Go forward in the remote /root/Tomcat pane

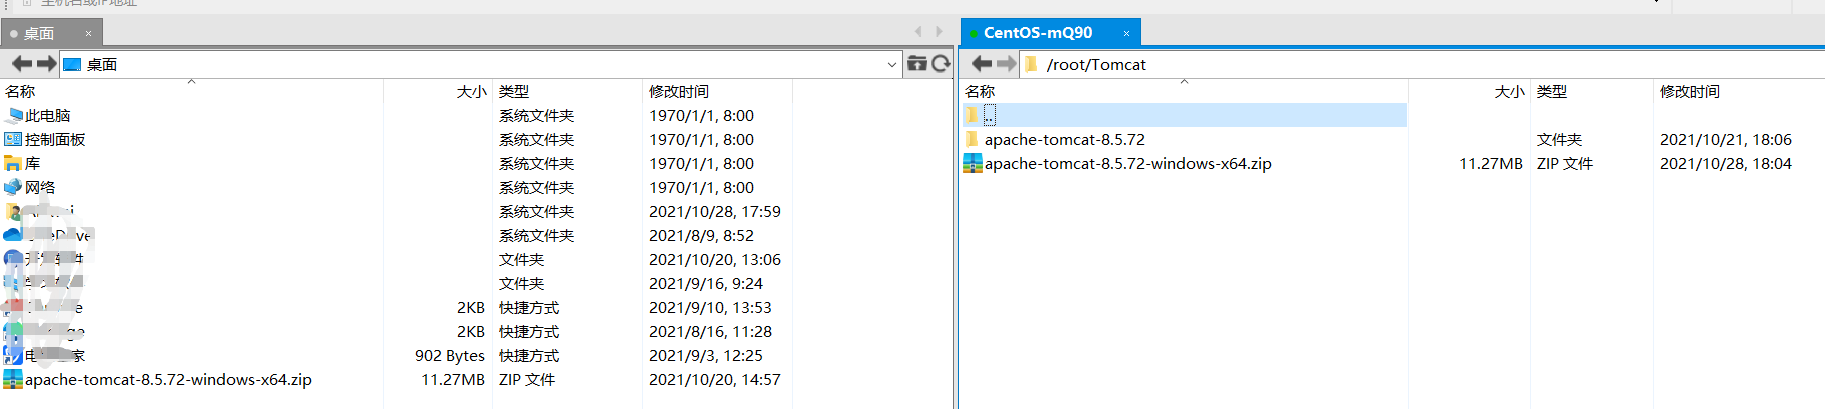(x=1006, y=64)
